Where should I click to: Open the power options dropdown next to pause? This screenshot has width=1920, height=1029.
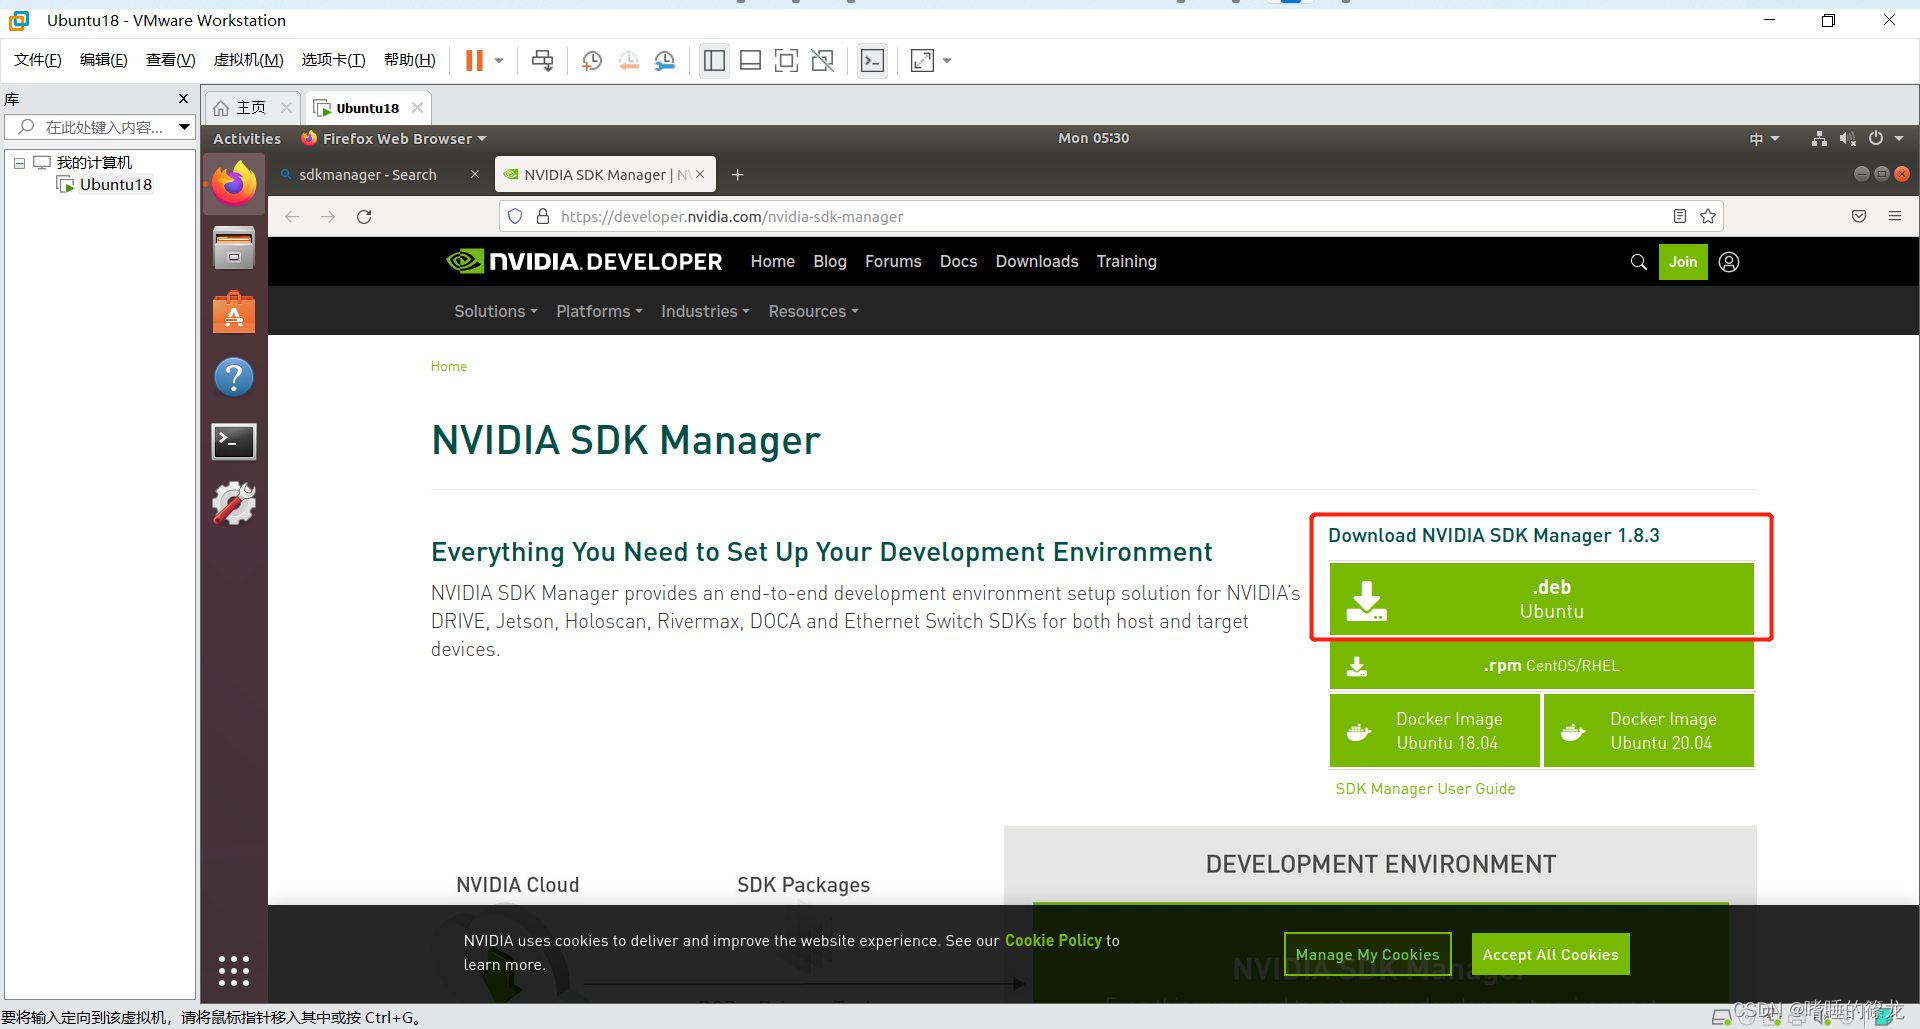click(x=499, y=61)
